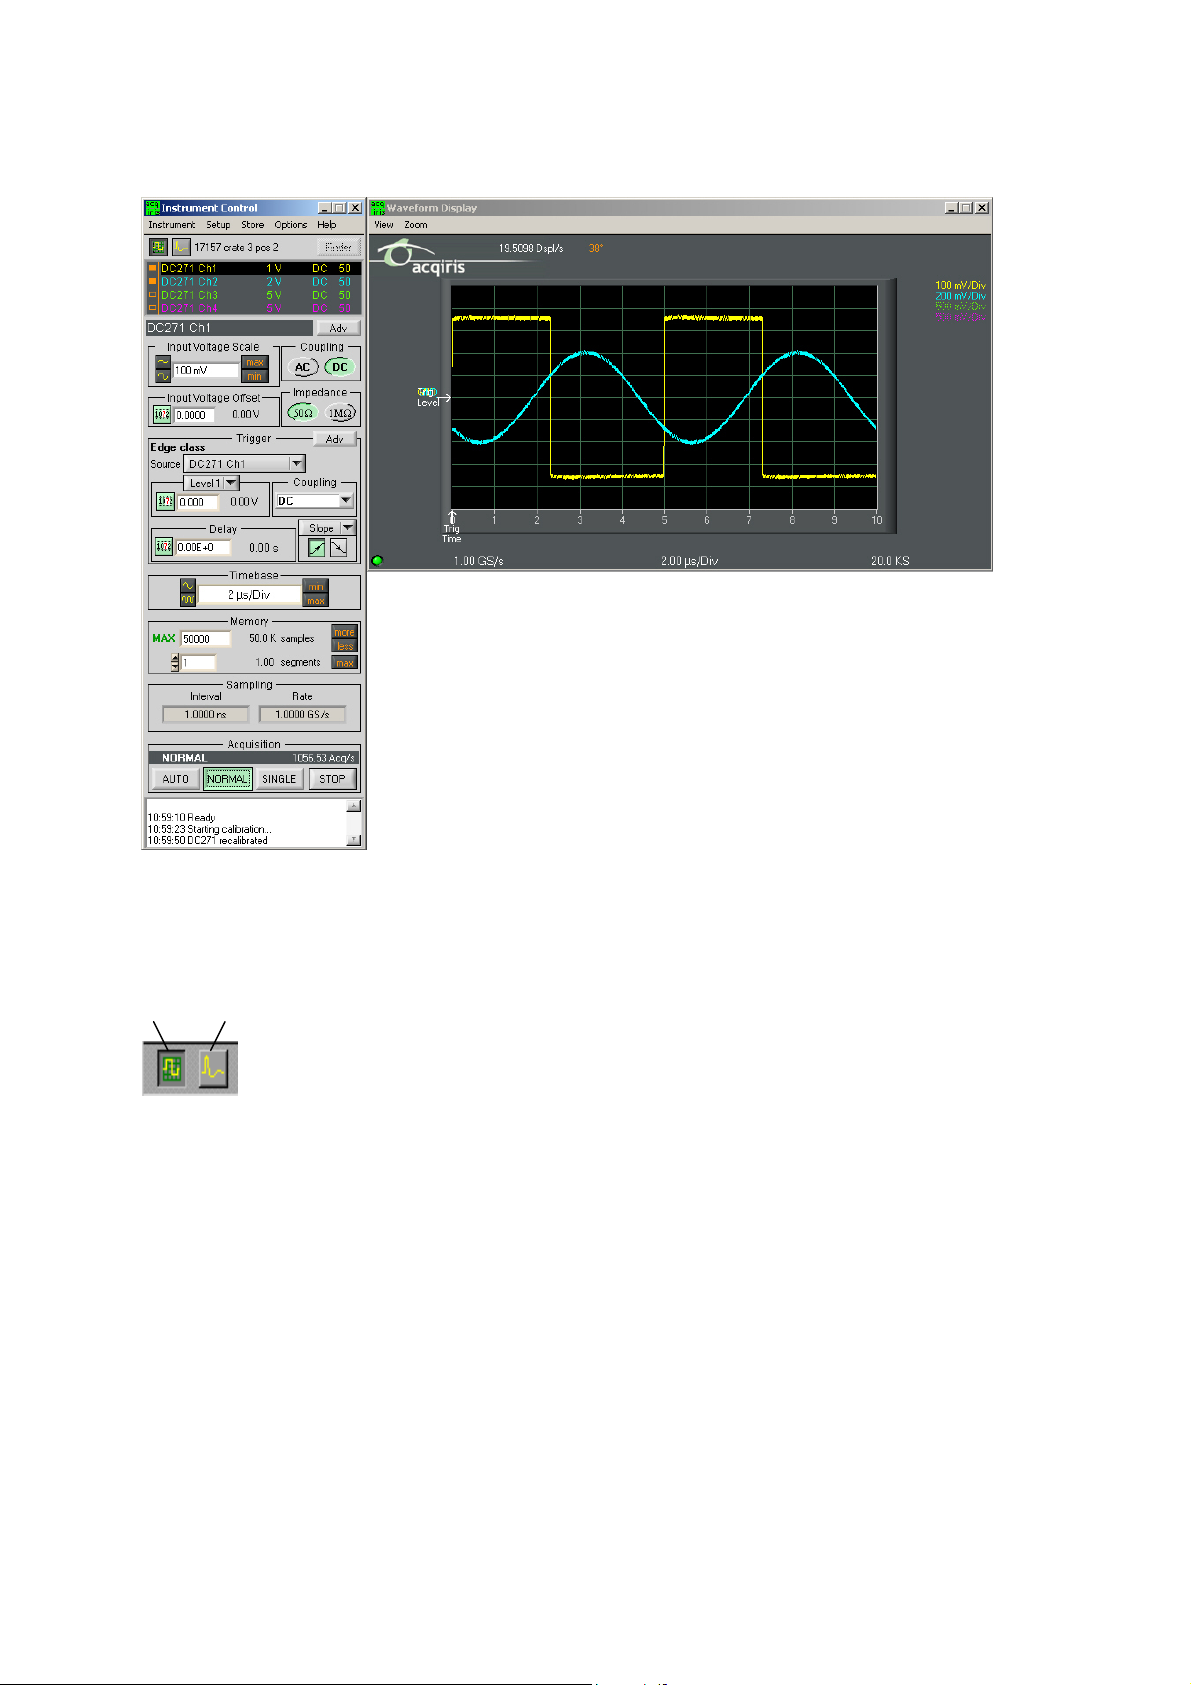This screenshot has height=1685, width=1191.
Task: Open trigger Delay adjust icon
Action: tap(164, 547)
